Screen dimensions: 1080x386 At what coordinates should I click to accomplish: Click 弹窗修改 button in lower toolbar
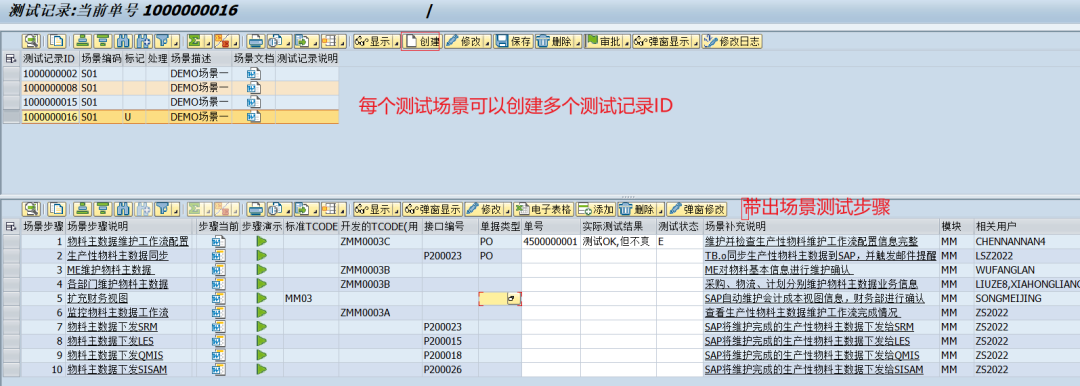click(x=696, y=209)
